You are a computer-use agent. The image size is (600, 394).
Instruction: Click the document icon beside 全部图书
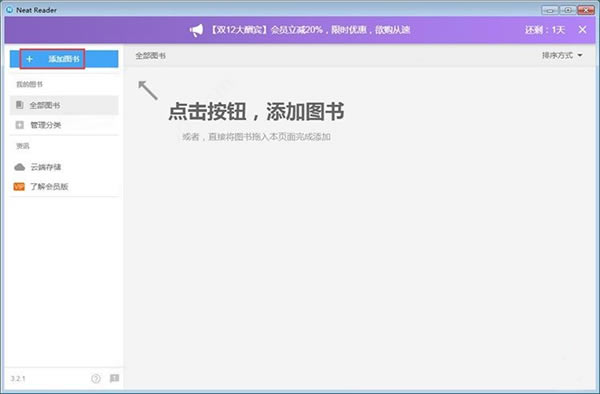(19, 105)
